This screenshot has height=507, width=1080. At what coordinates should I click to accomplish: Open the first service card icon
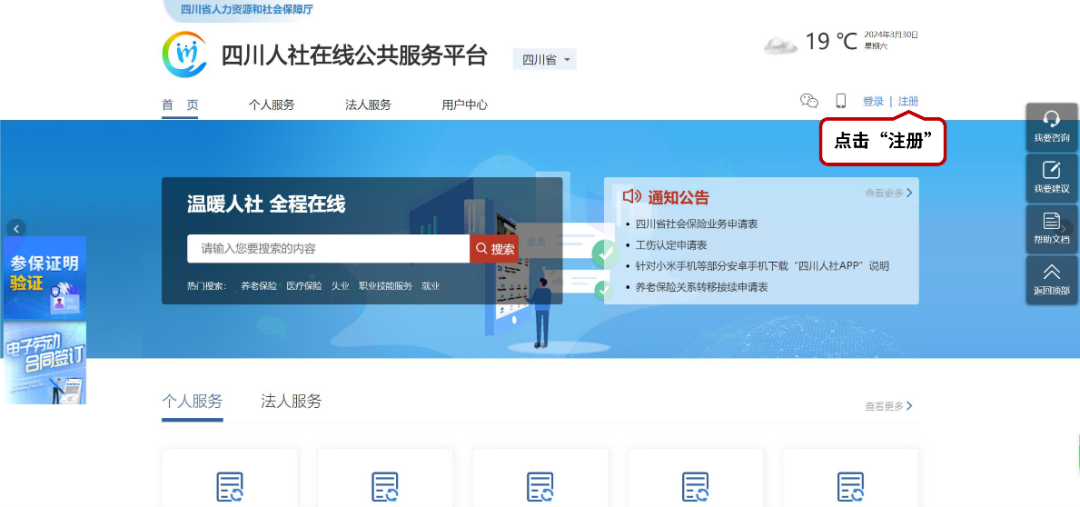[x=230, y=486]
